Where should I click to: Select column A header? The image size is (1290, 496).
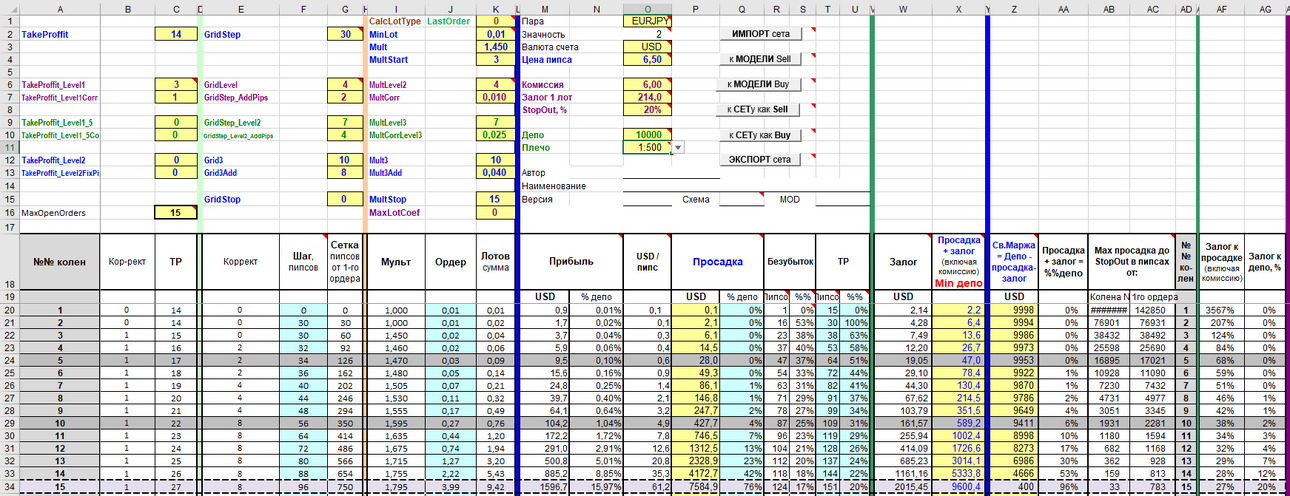(60, 9)
